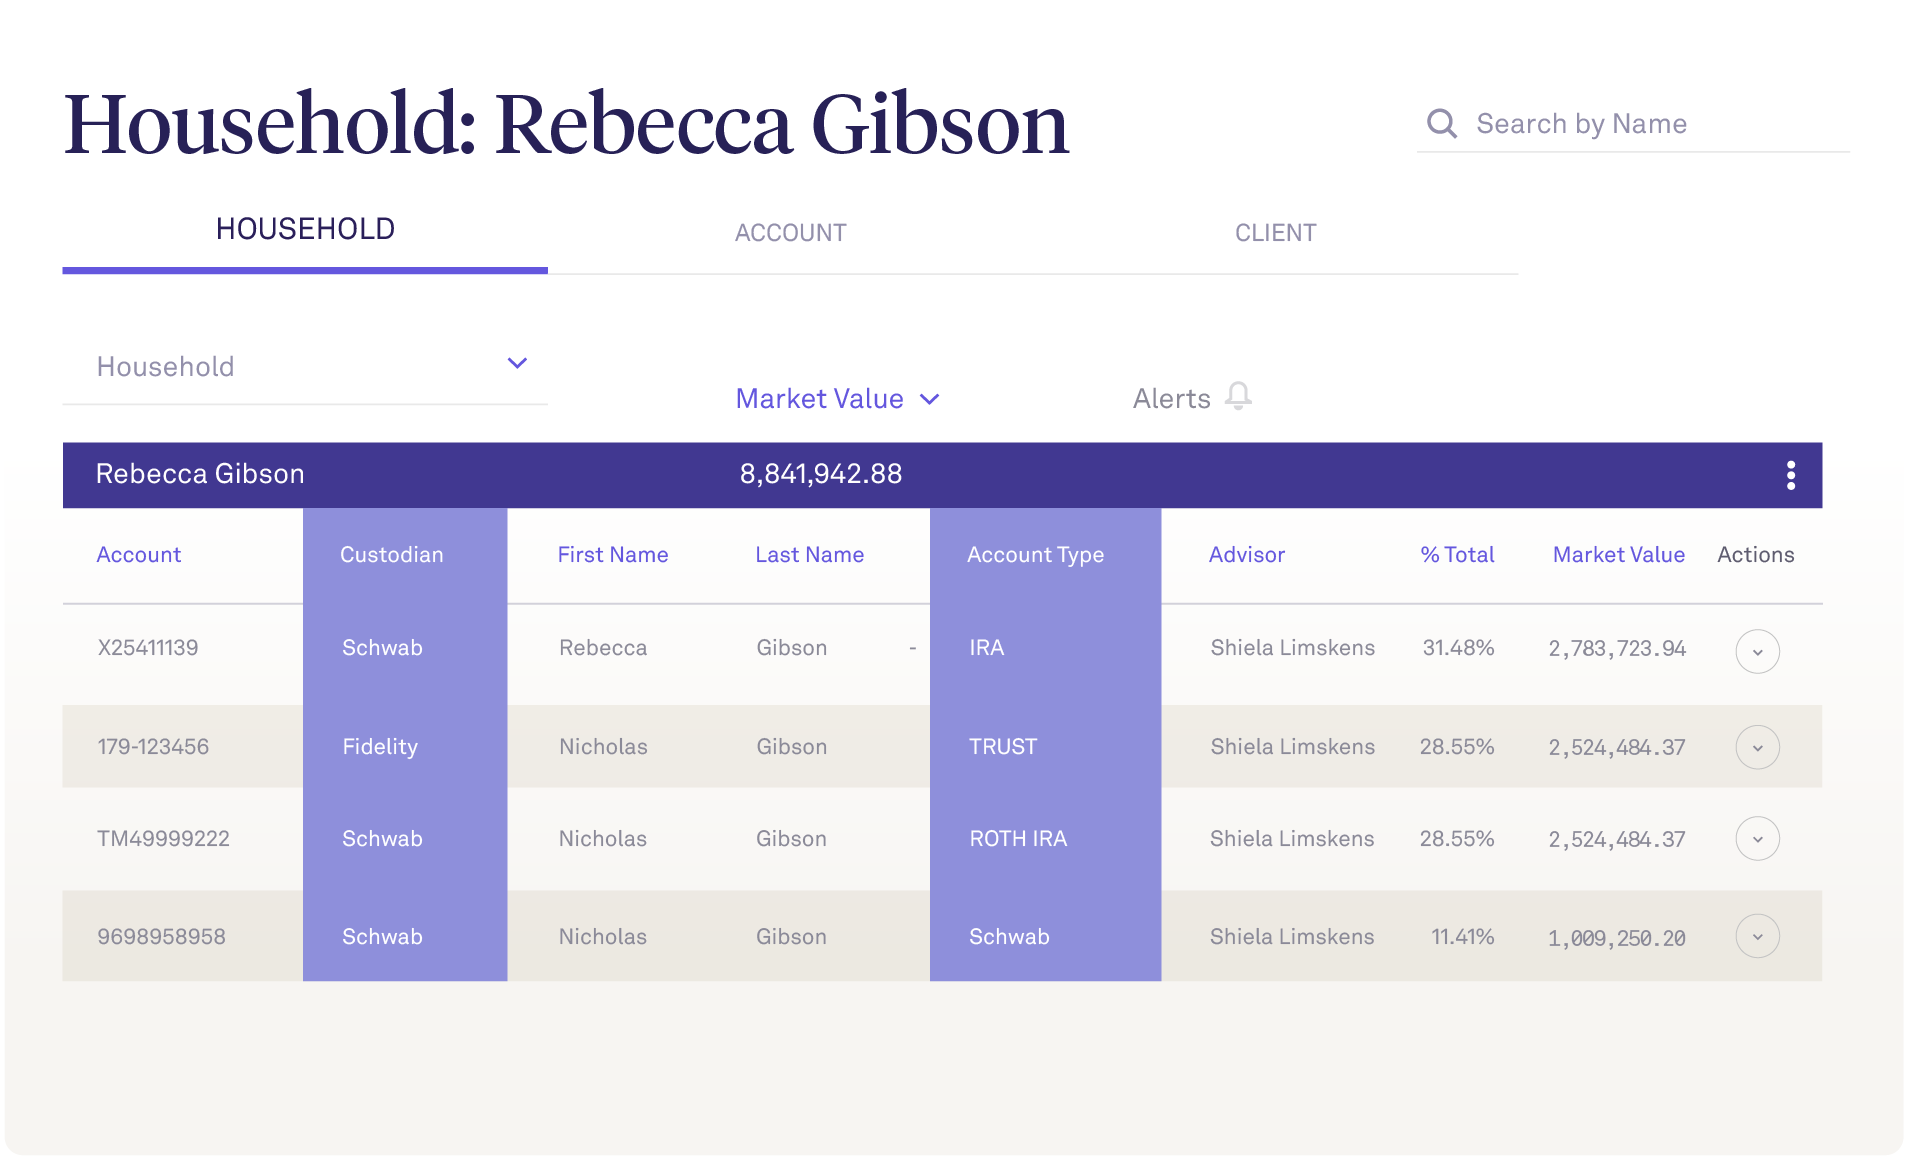
Task: Select the Household tab
Action: [x=305, y=229]
